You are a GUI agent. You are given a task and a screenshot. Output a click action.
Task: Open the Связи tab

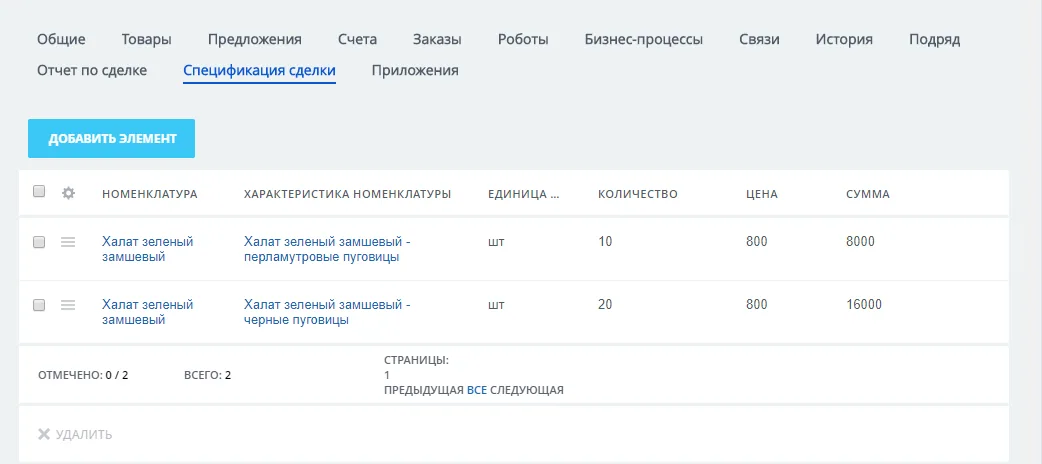[x=759, y=39]
